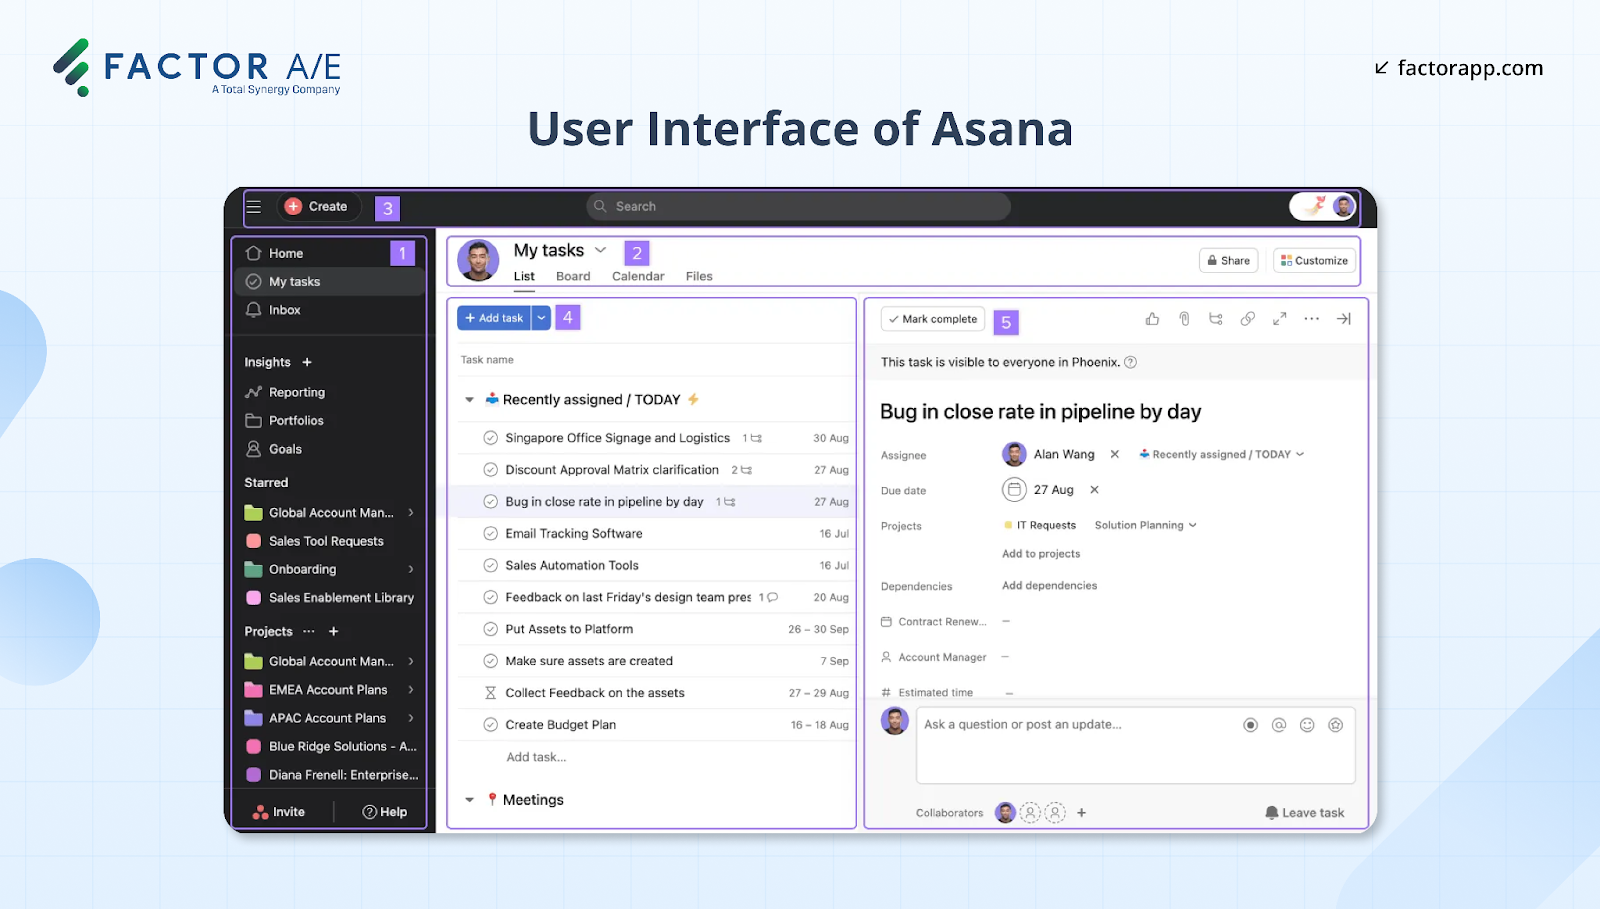Click Mark complete on the open task
1600x909 pixels.
931,318
